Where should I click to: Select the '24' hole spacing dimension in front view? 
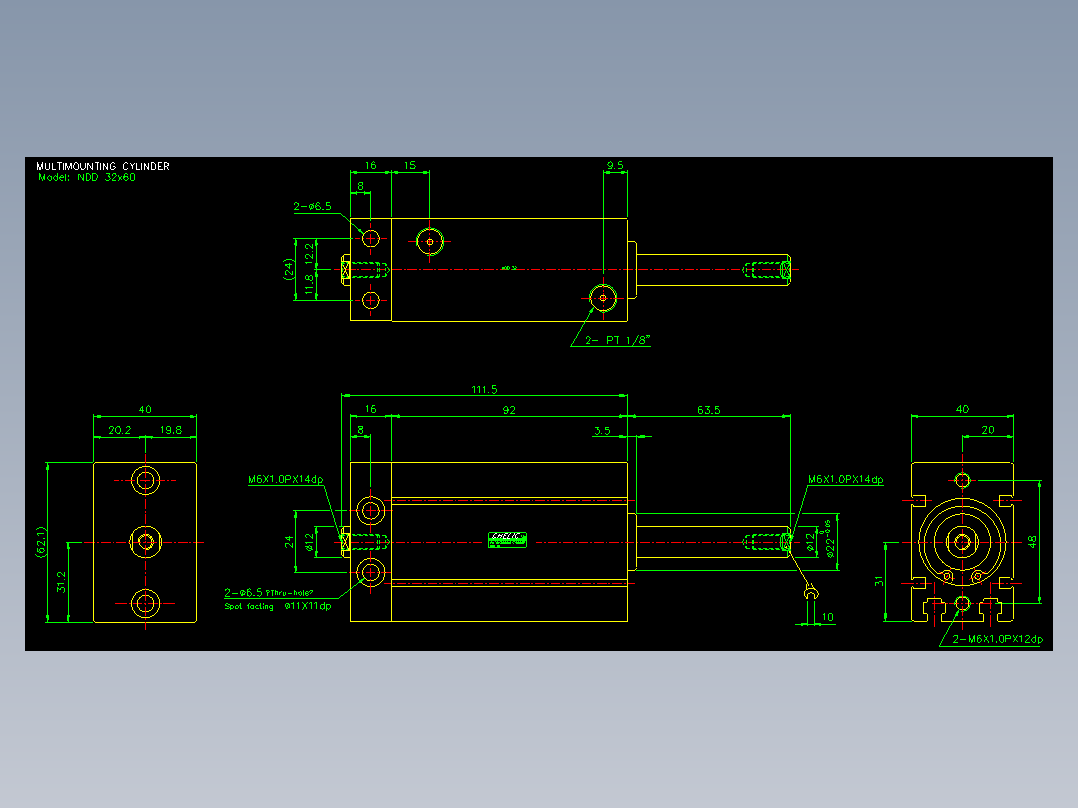(x=289, y=541)
